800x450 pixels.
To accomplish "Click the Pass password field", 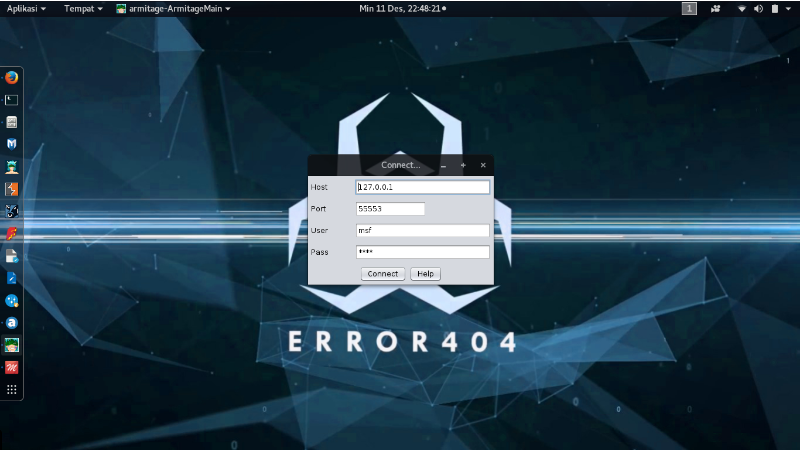I will click(x=422, y=252).
